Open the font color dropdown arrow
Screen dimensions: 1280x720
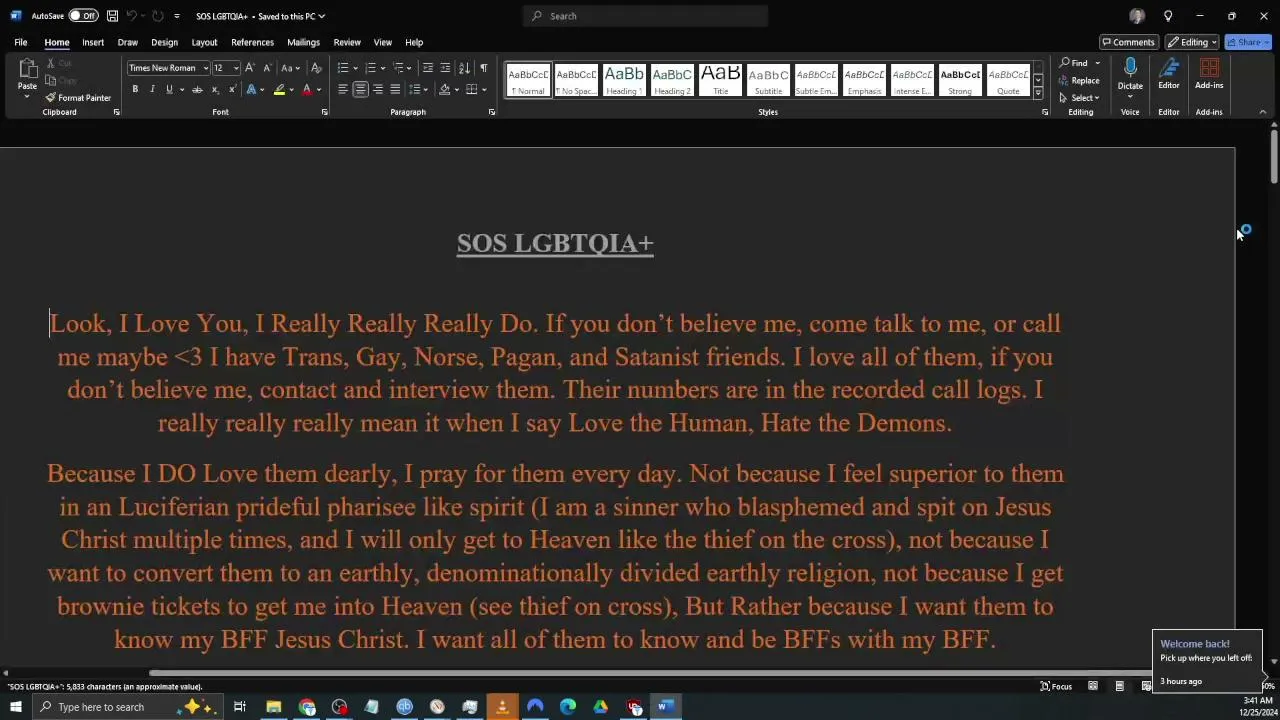[x=319, y=90]
